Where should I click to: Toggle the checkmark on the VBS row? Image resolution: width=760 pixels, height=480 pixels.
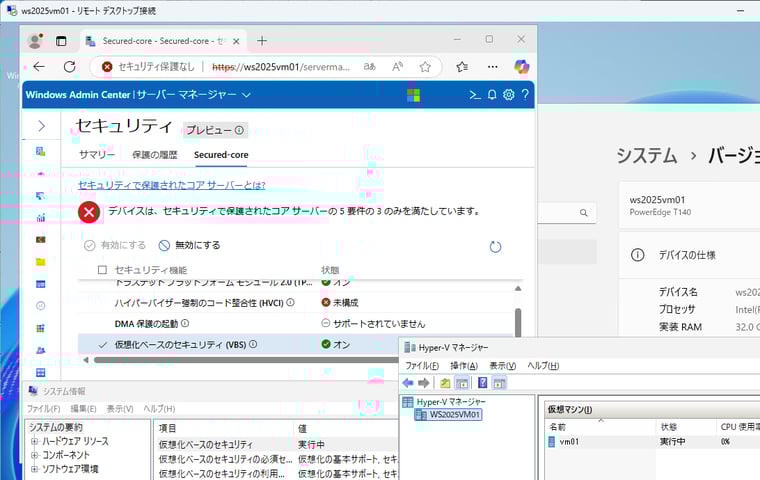point(102,345)
